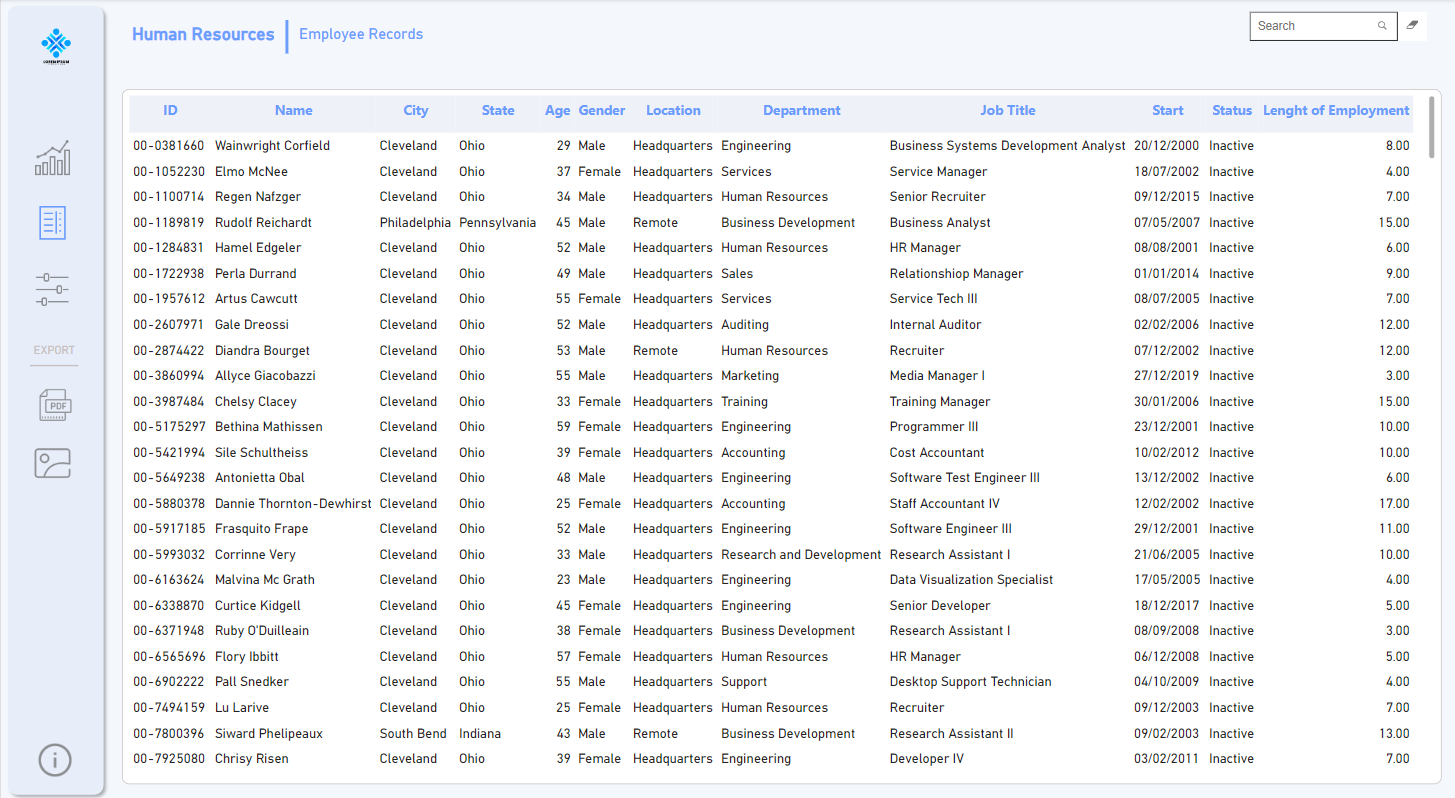Screen dimensions: 1455x798
Task: Select name Lu Larive
Action: tap(242, 708)
